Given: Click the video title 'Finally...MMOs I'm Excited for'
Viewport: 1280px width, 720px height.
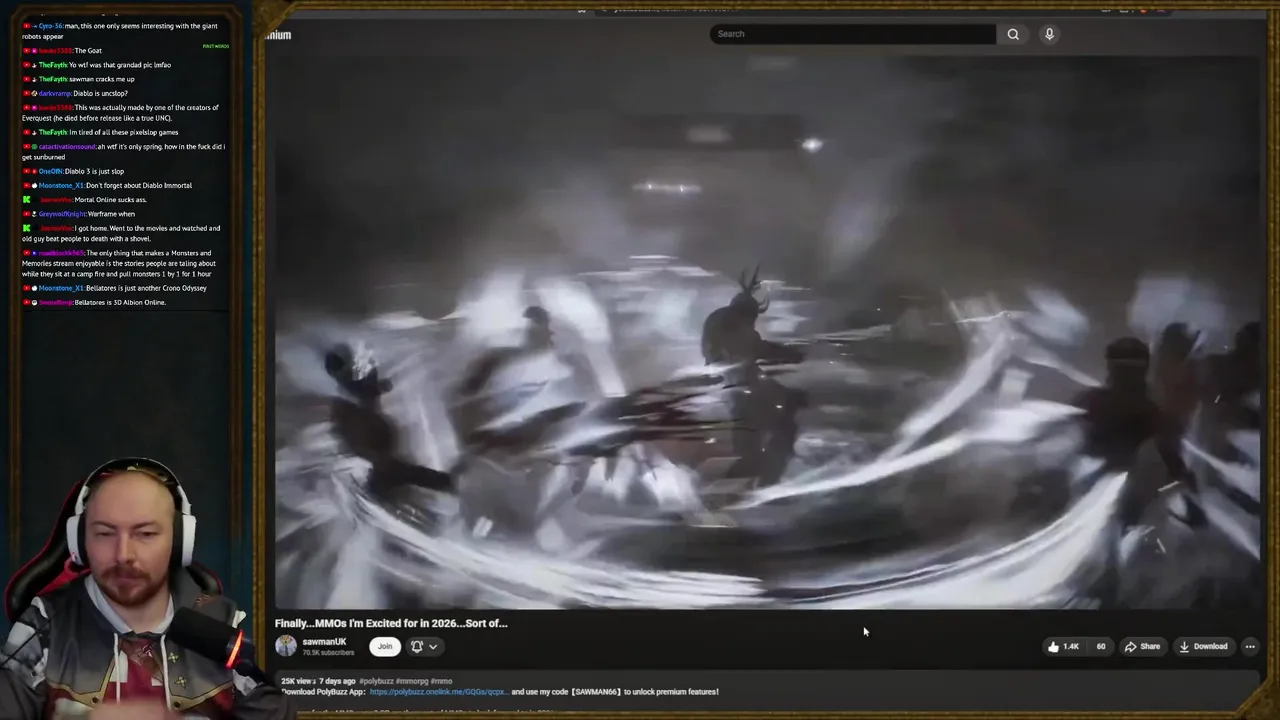Looking at the screenshot, I should (x=391, y=623).
